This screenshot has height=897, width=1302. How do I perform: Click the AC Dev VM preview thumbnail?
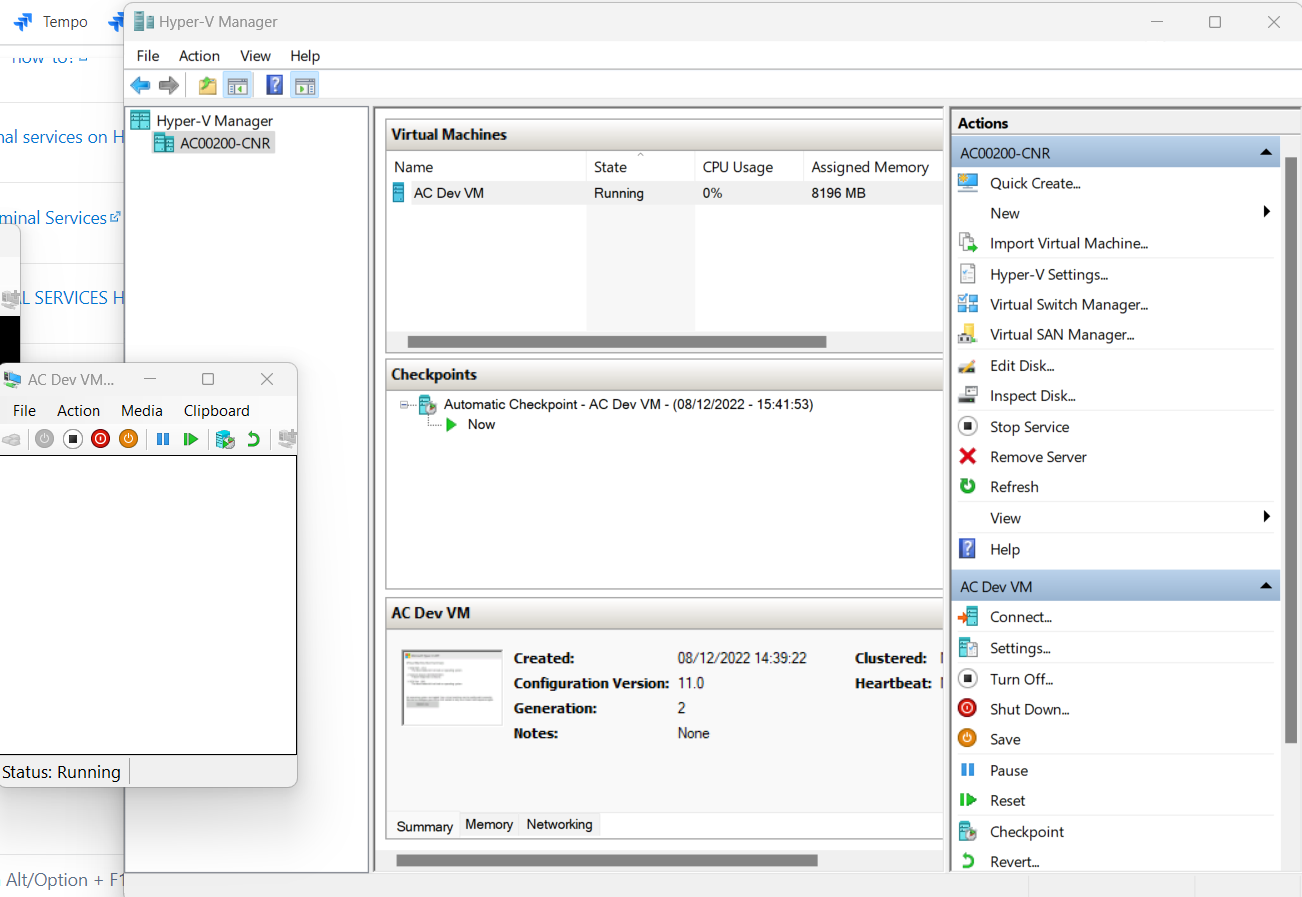coord(452,687)
